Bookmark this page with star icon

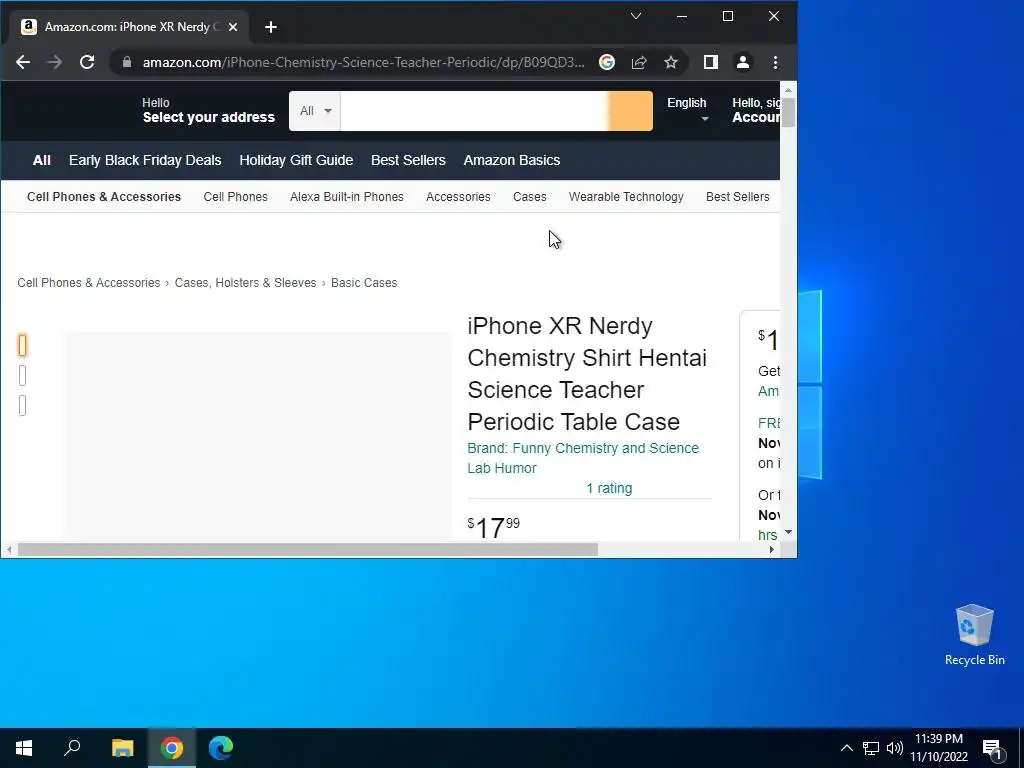point(671,62)
